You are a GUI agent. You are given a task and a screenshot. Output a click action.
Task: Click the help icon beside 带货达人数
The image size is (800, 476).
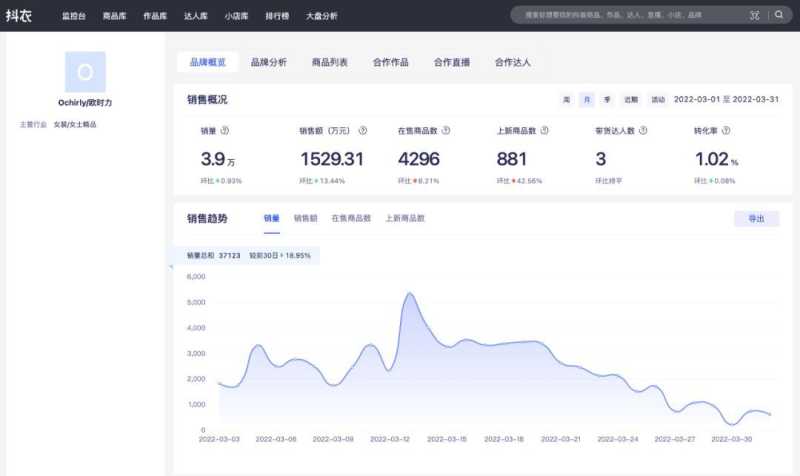tap(643, 131)
